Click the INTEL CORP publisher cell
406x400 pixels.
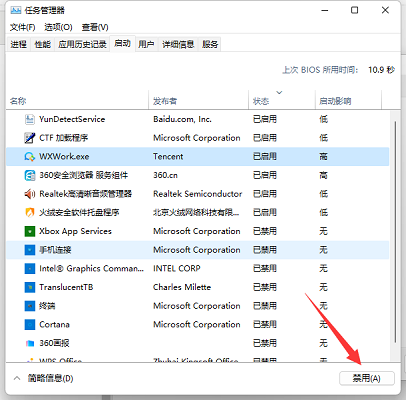pos(177,269)
